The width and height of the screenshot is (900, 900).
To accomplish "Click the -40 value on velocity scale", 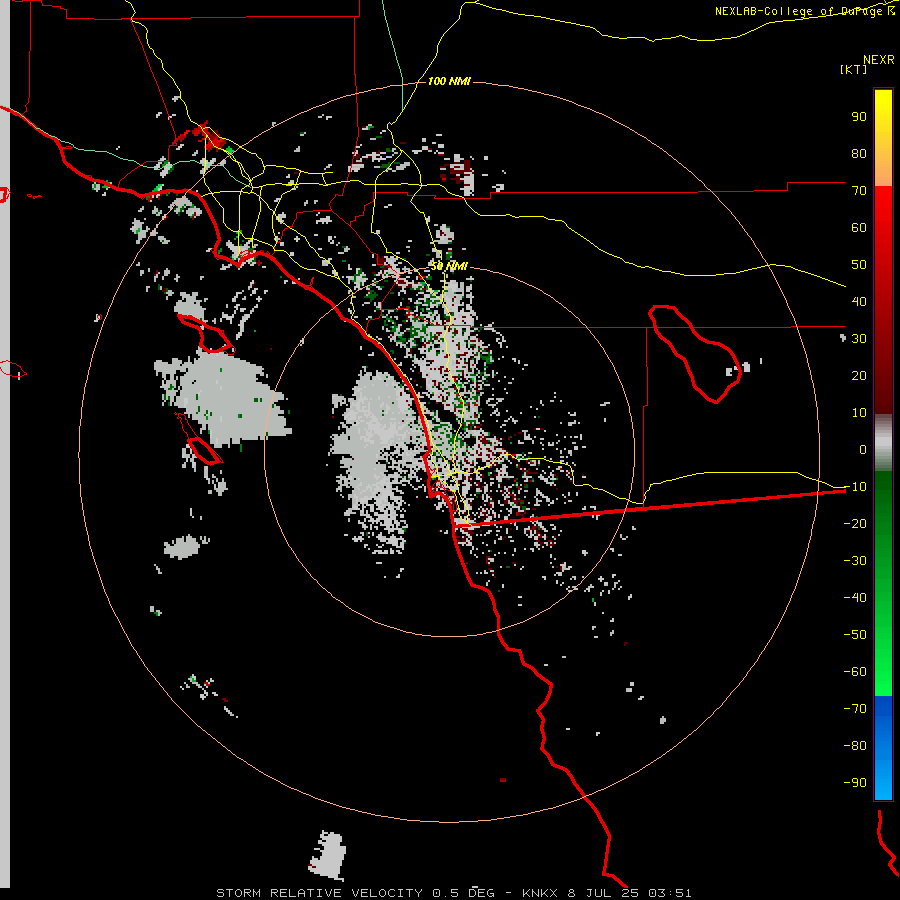I will 855,598.
